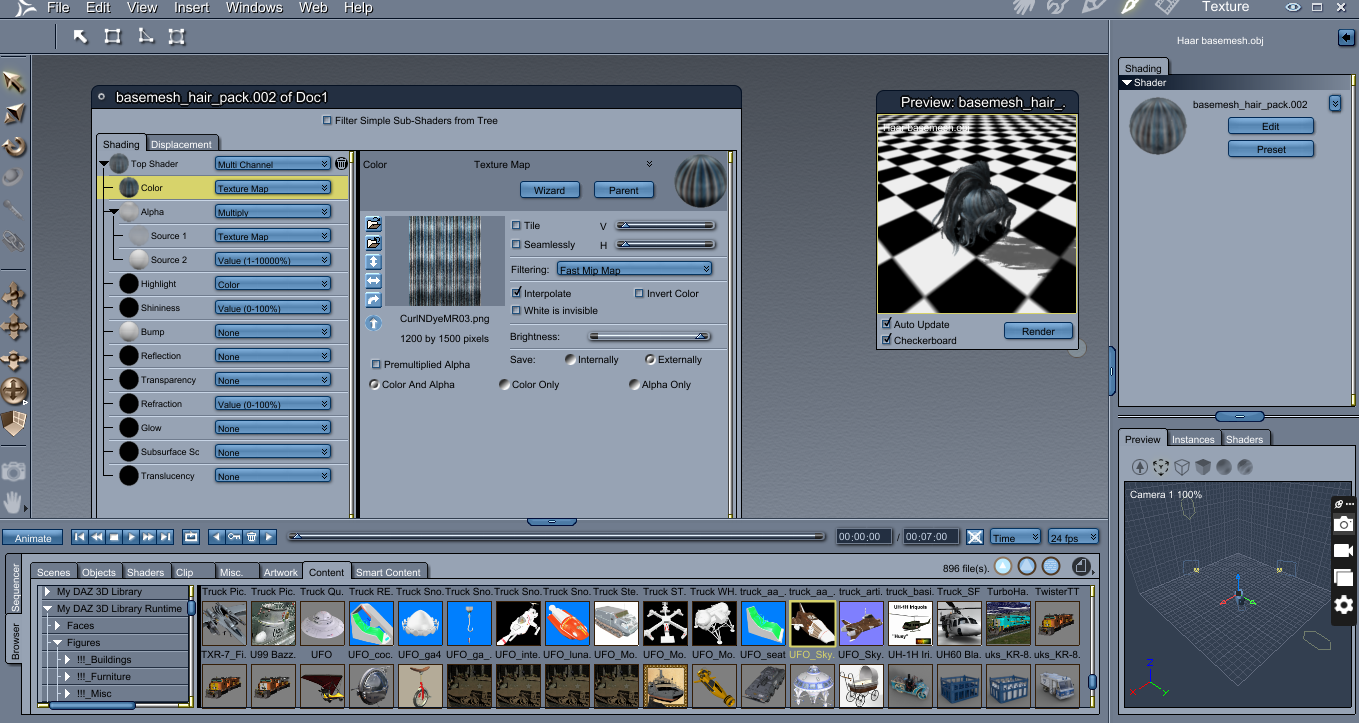Open the Top Shader Multi Channel dropdown
The height and width of the screenshot is (723, 1359).
pos(272,164)
